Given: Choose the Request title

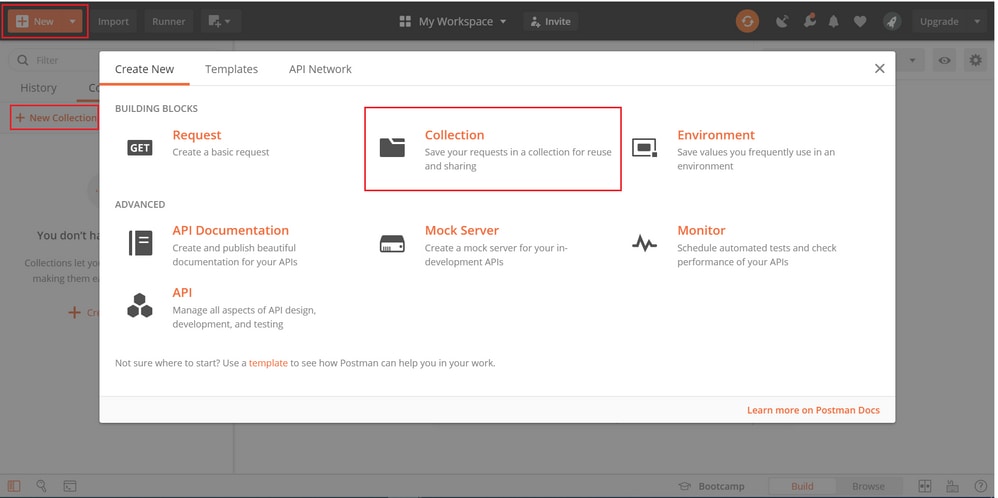Looking at the screenshot, I should (x=197, y=135).
